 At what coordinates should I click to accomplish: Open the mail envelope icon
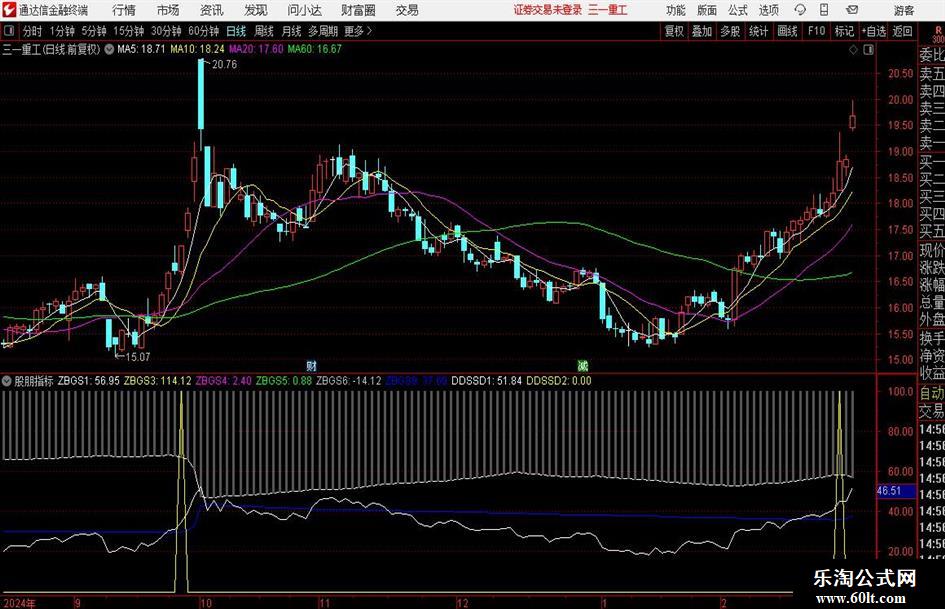click(852, 10)
